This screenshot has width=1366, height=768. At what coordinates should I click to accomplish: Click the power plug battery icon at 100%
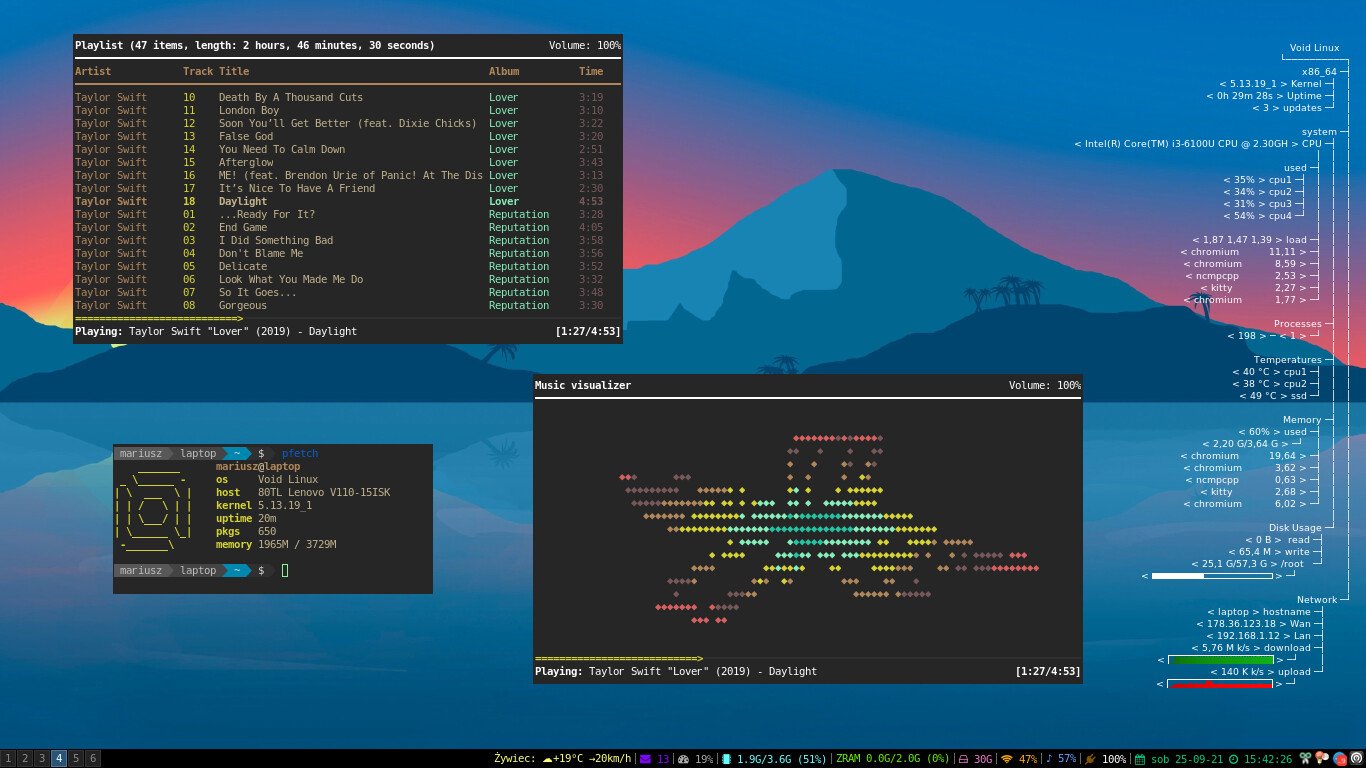(1090, 759)
